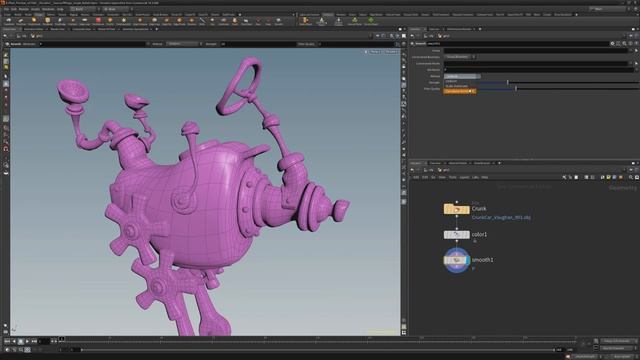Click the yellow sticky note icon in the network toolbar
The image size is (640, 360).
(x=608, y=177)
